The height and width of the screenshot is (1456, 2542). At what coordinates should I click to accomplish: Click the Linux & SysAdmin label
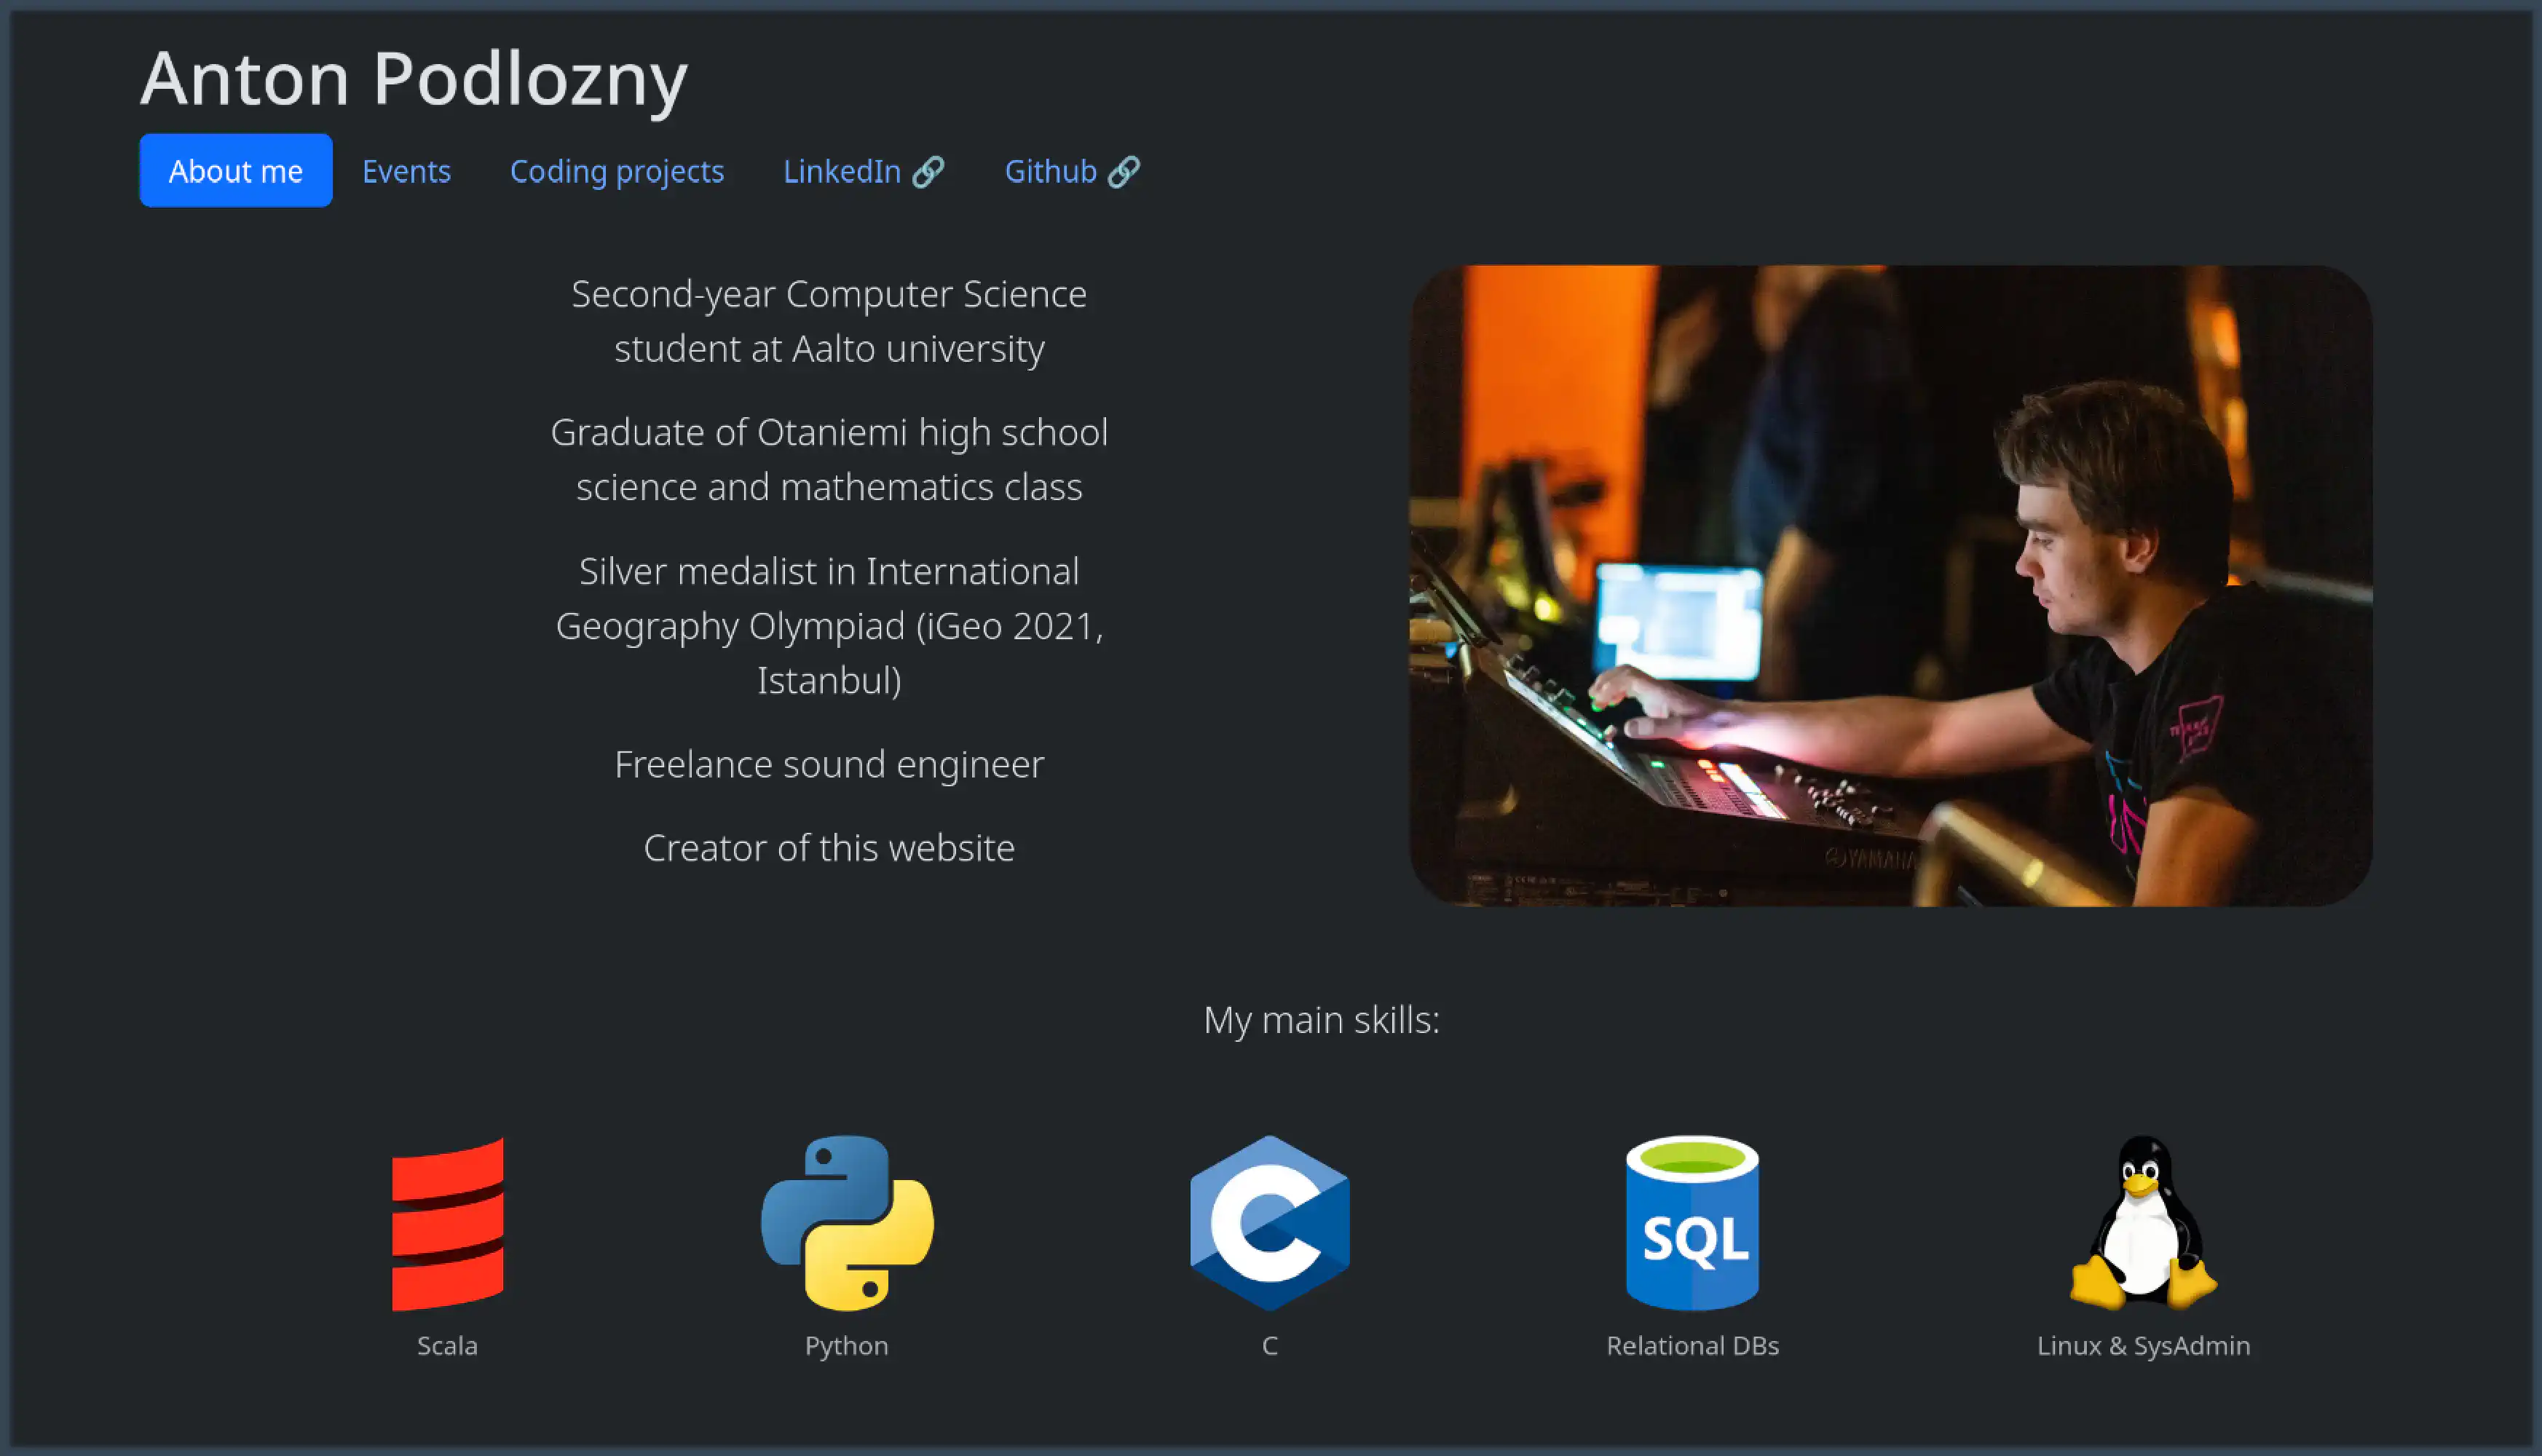click(x=2143, y=1345)
